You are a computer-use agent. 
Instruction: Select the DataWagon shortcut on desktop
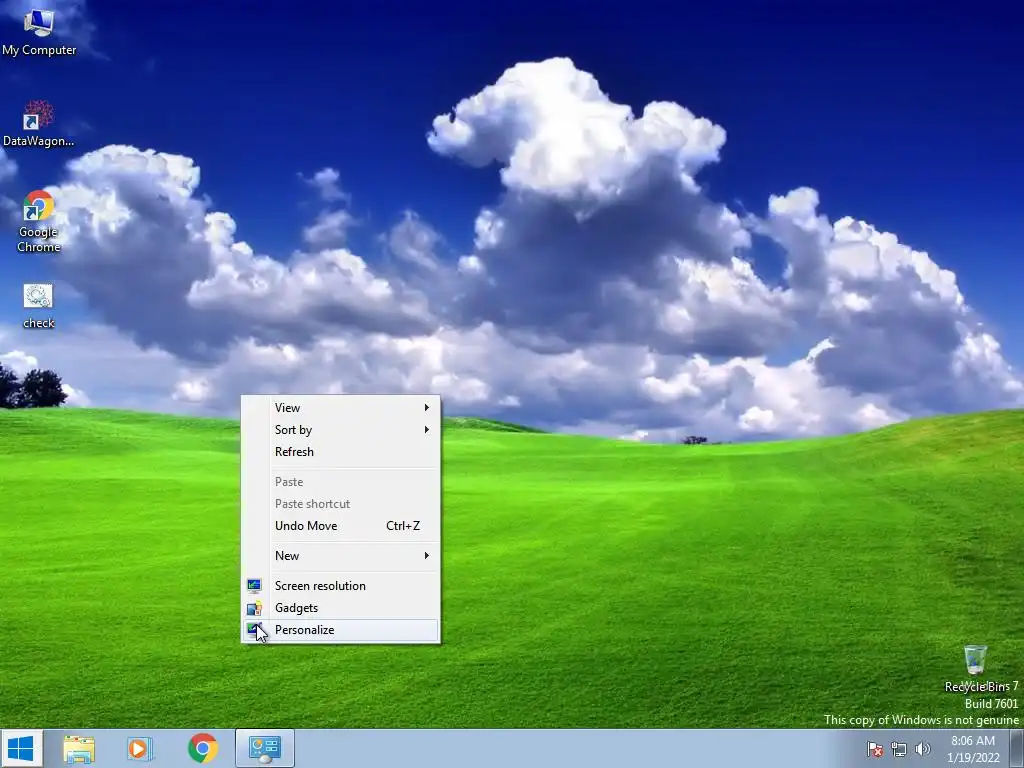click(39, 124)
